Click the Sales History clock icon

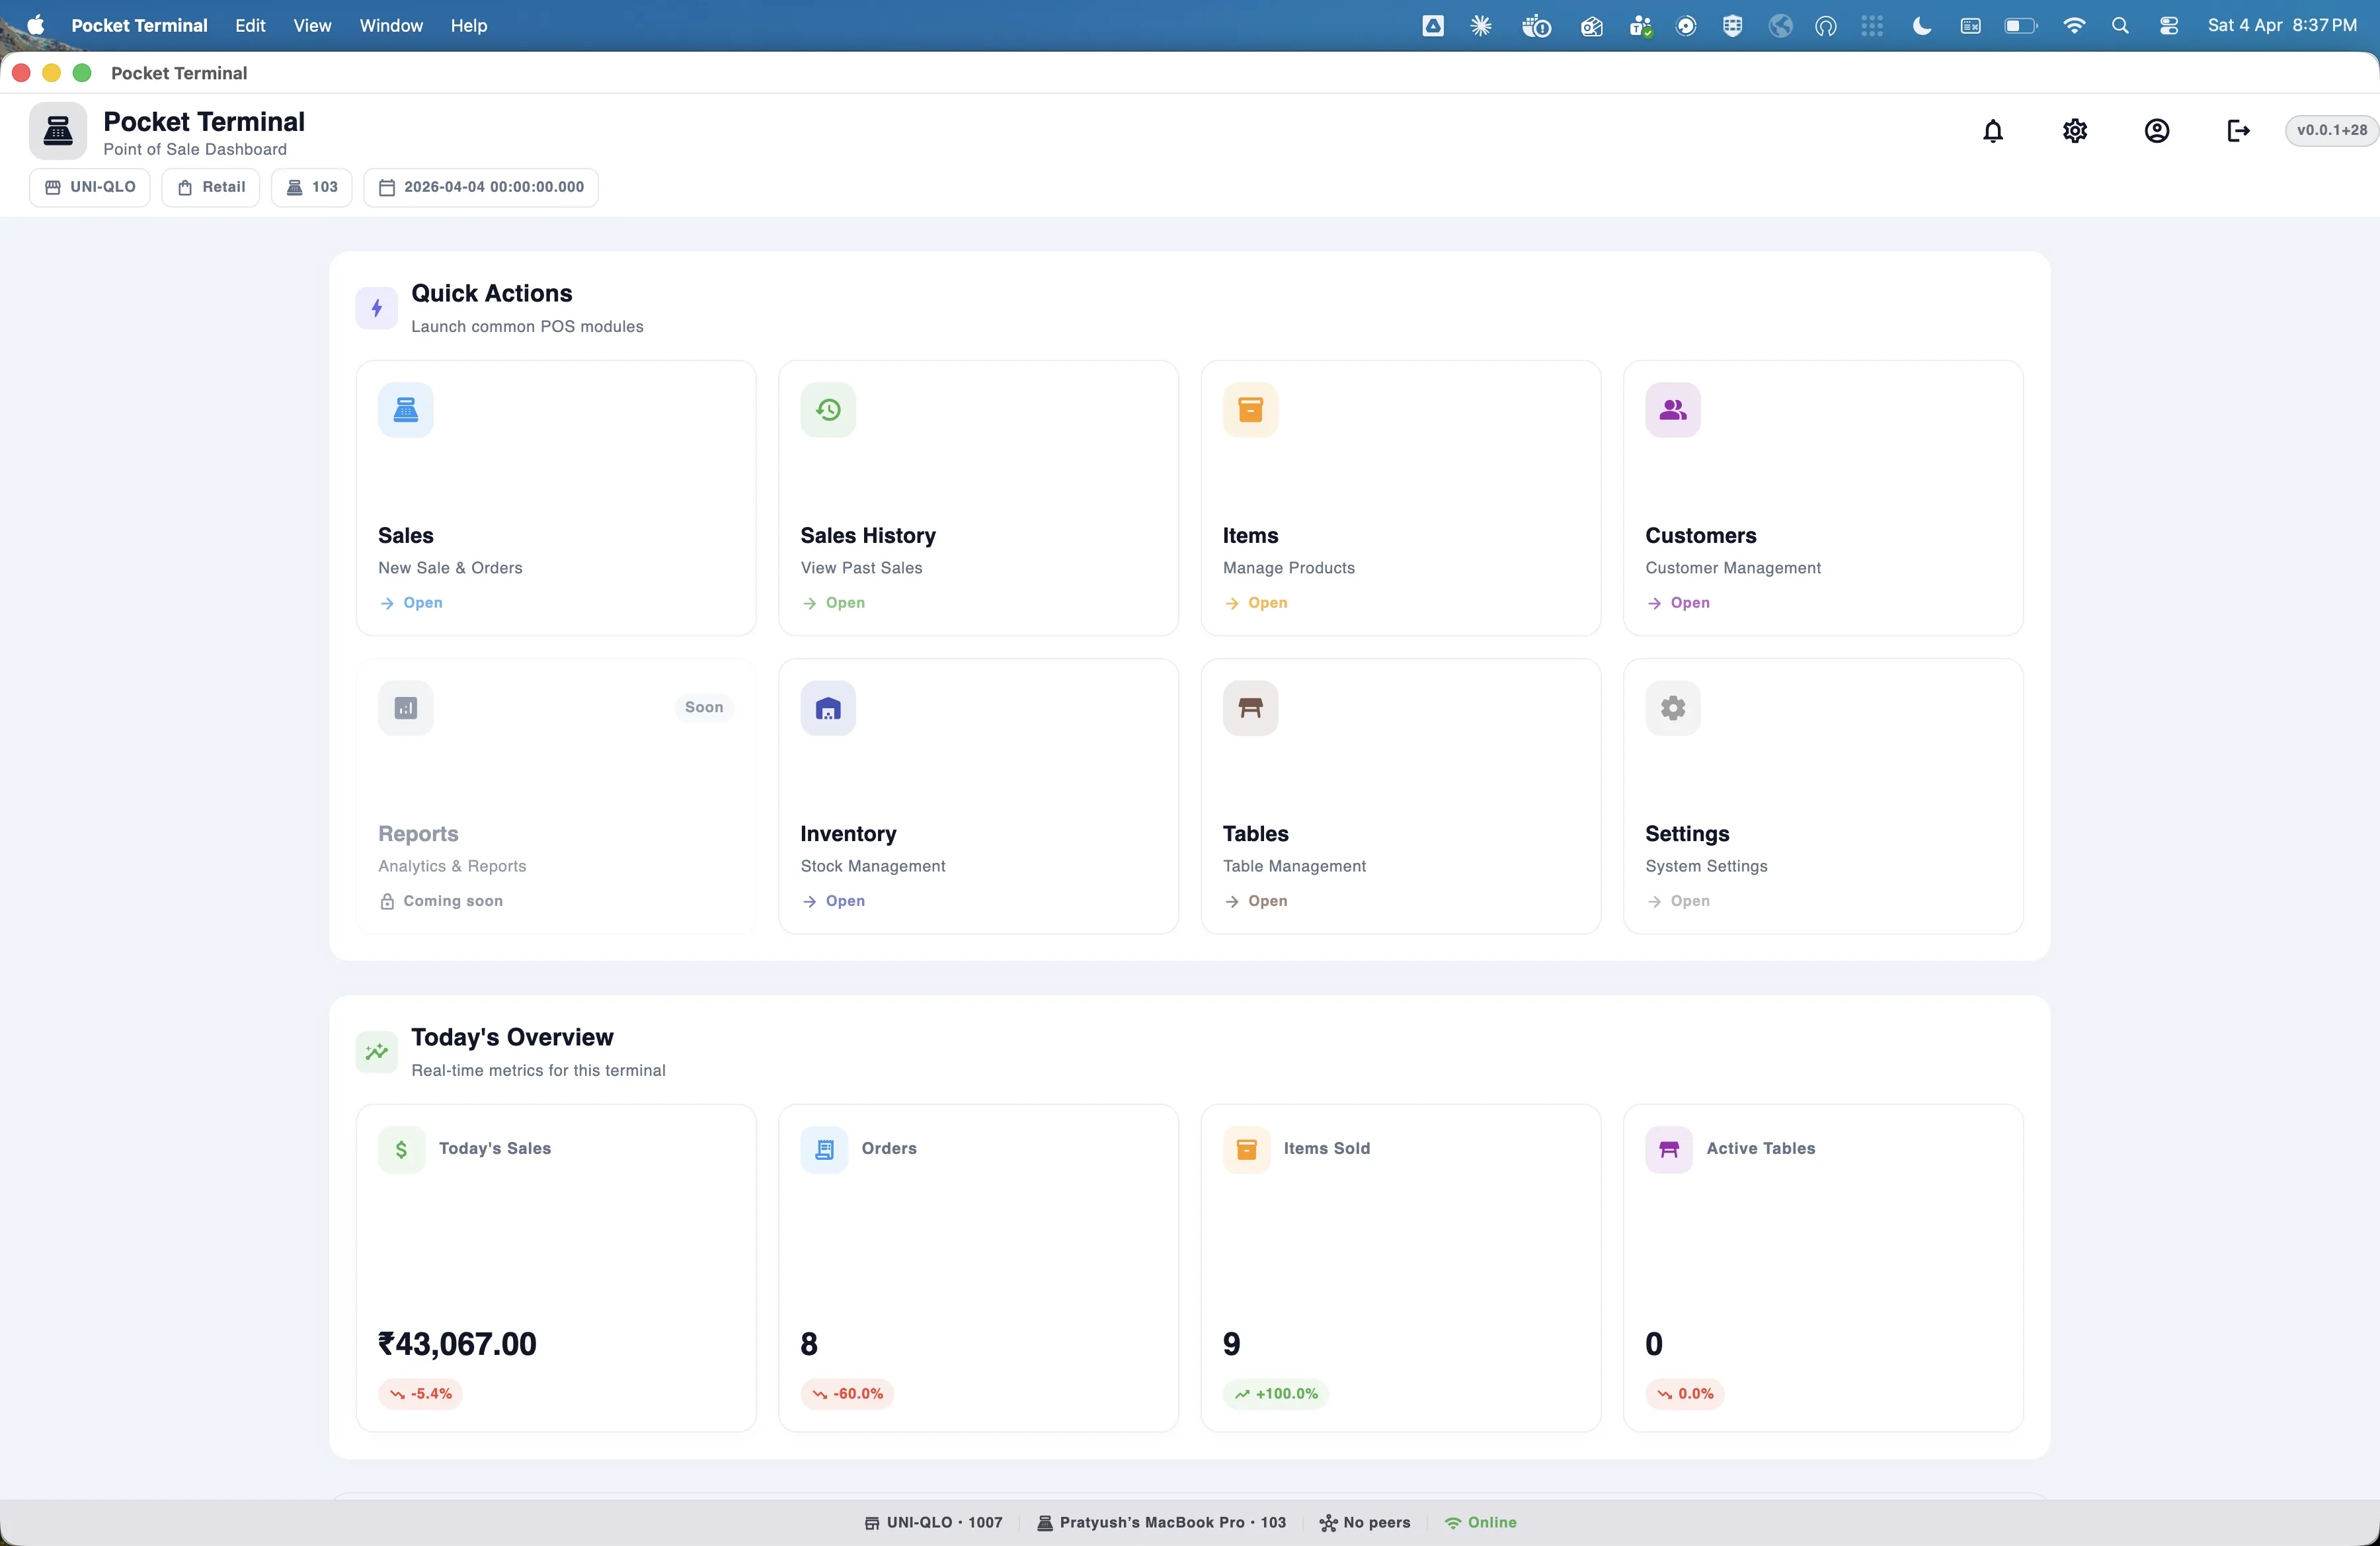(827, 410)
